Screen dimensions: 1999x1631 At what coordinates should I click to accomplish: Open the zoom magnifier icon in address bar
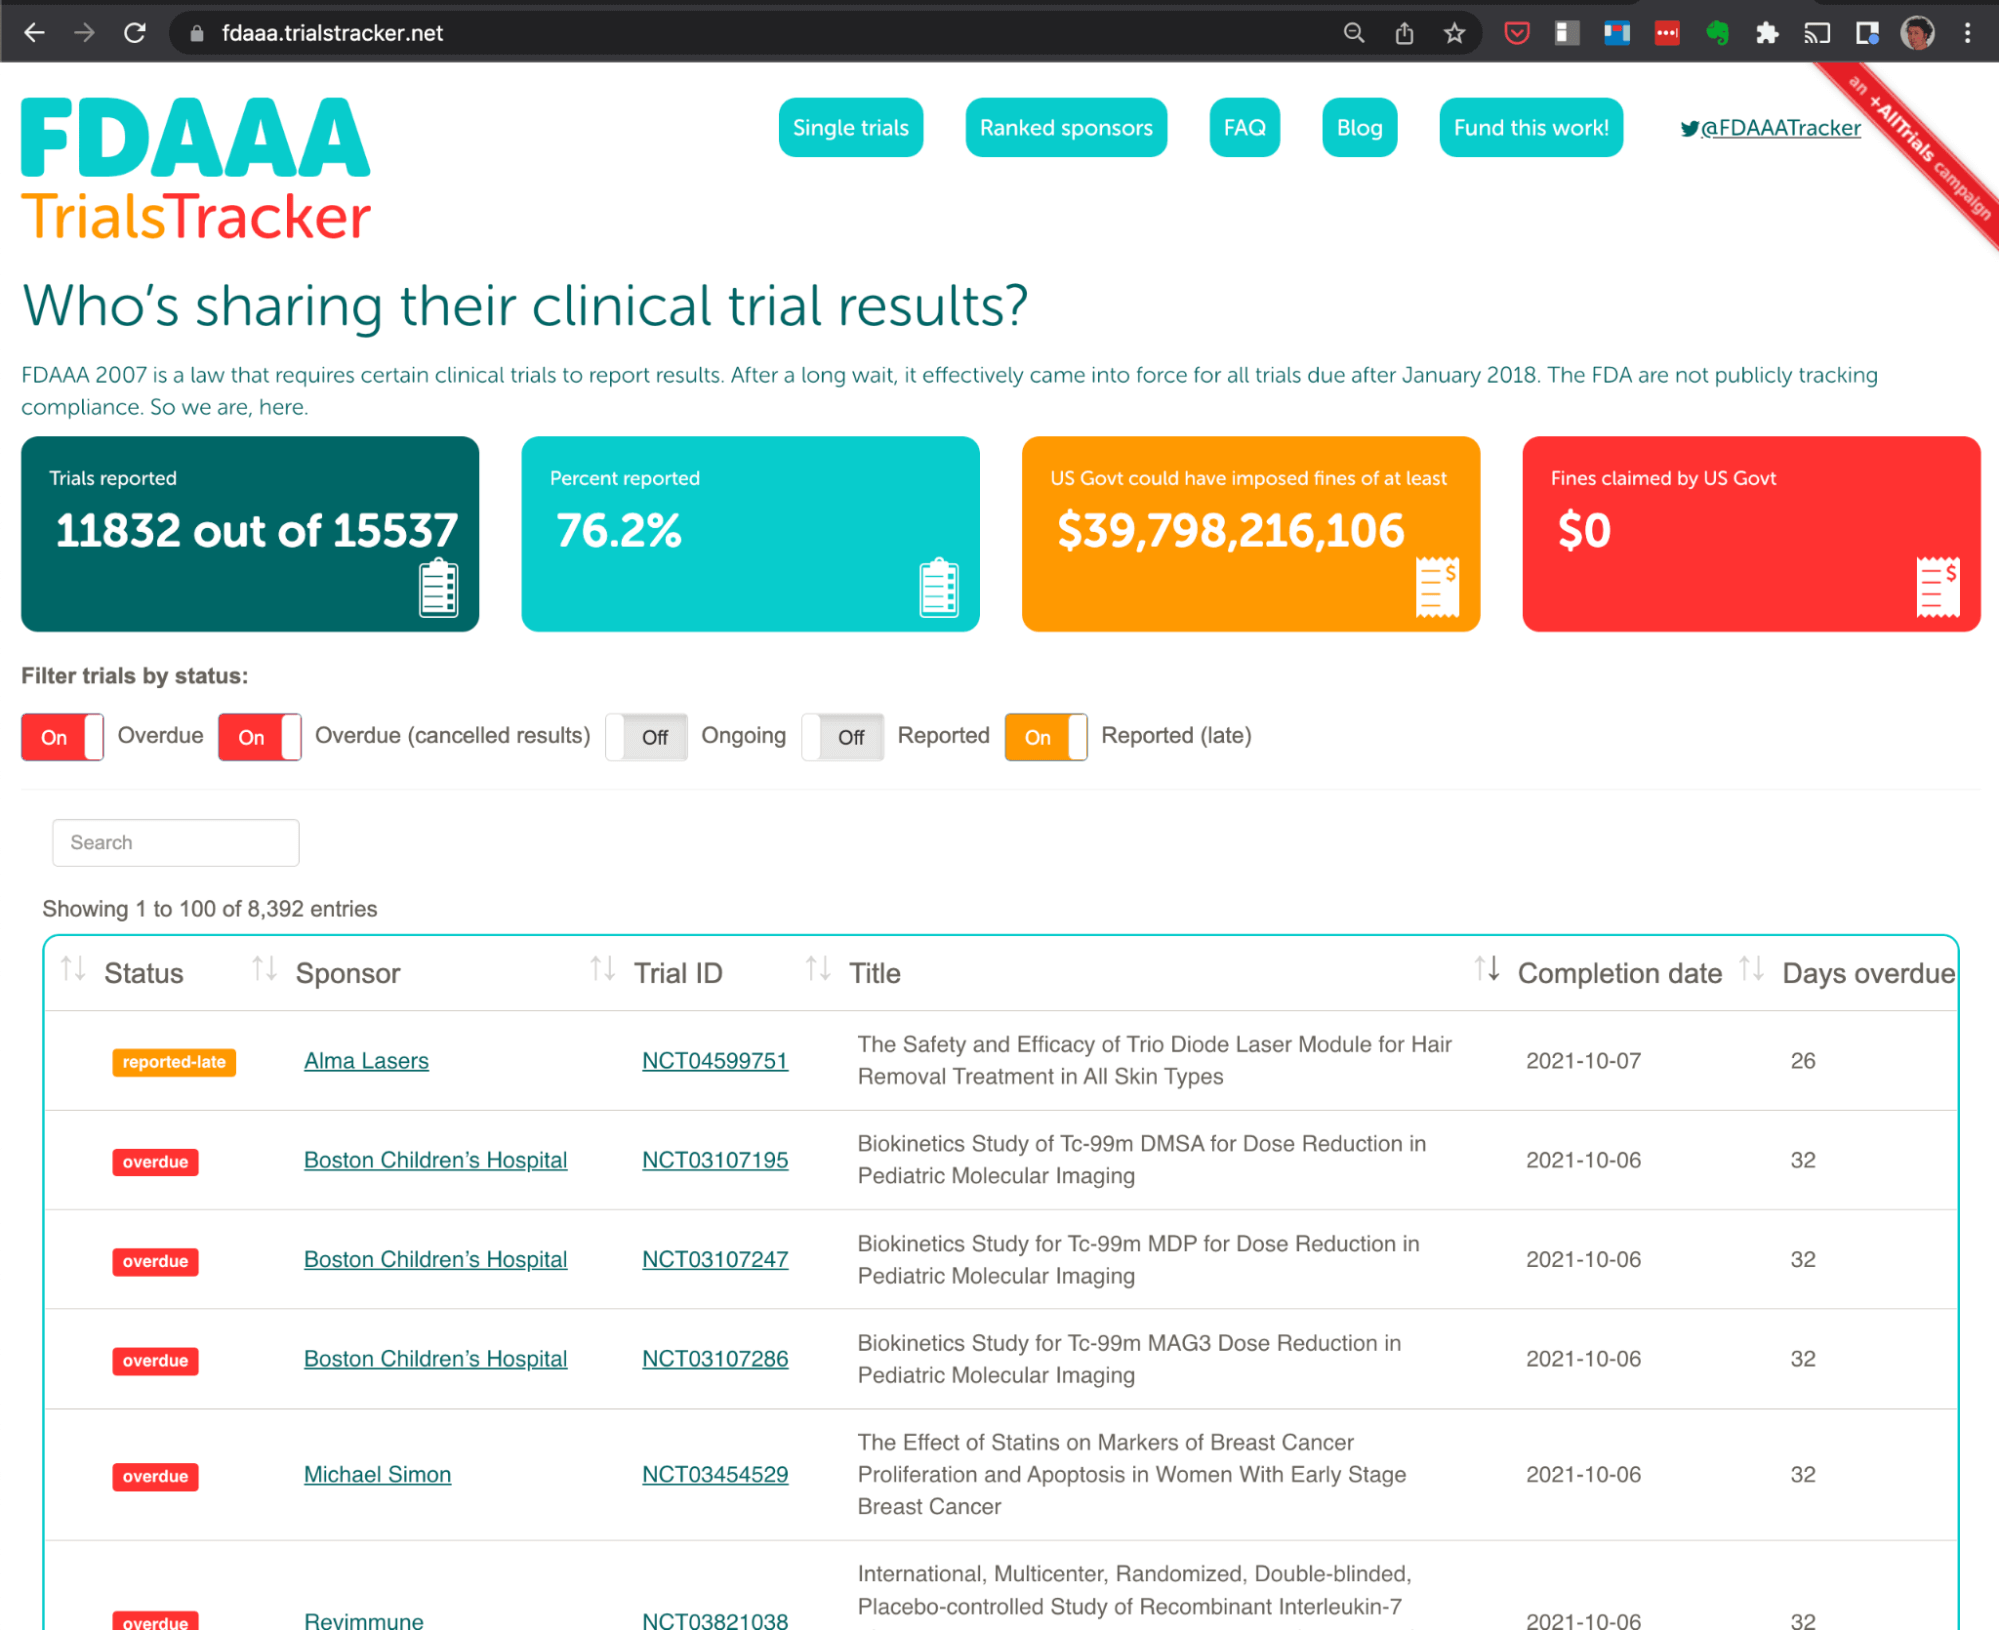pos(1353,33)
